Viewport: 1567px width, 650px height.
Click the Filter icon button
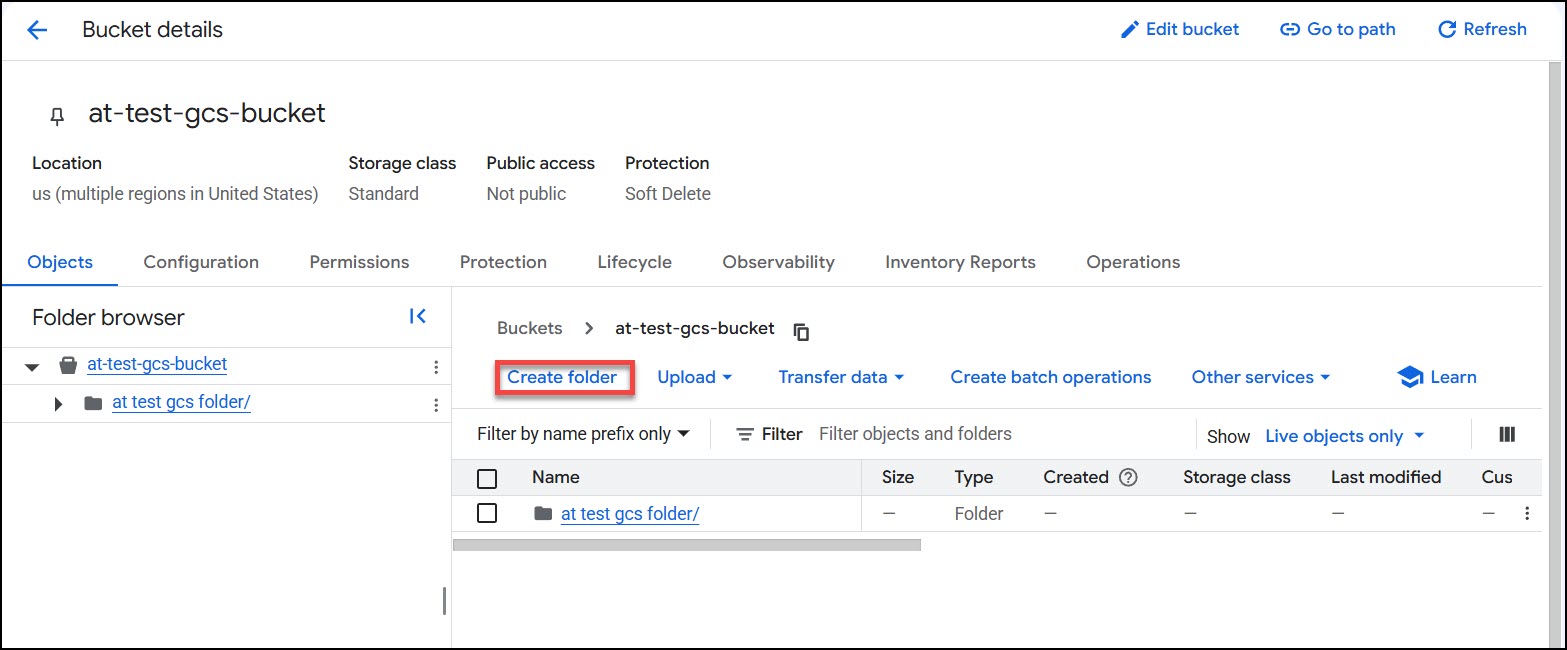tap(768, 434)
